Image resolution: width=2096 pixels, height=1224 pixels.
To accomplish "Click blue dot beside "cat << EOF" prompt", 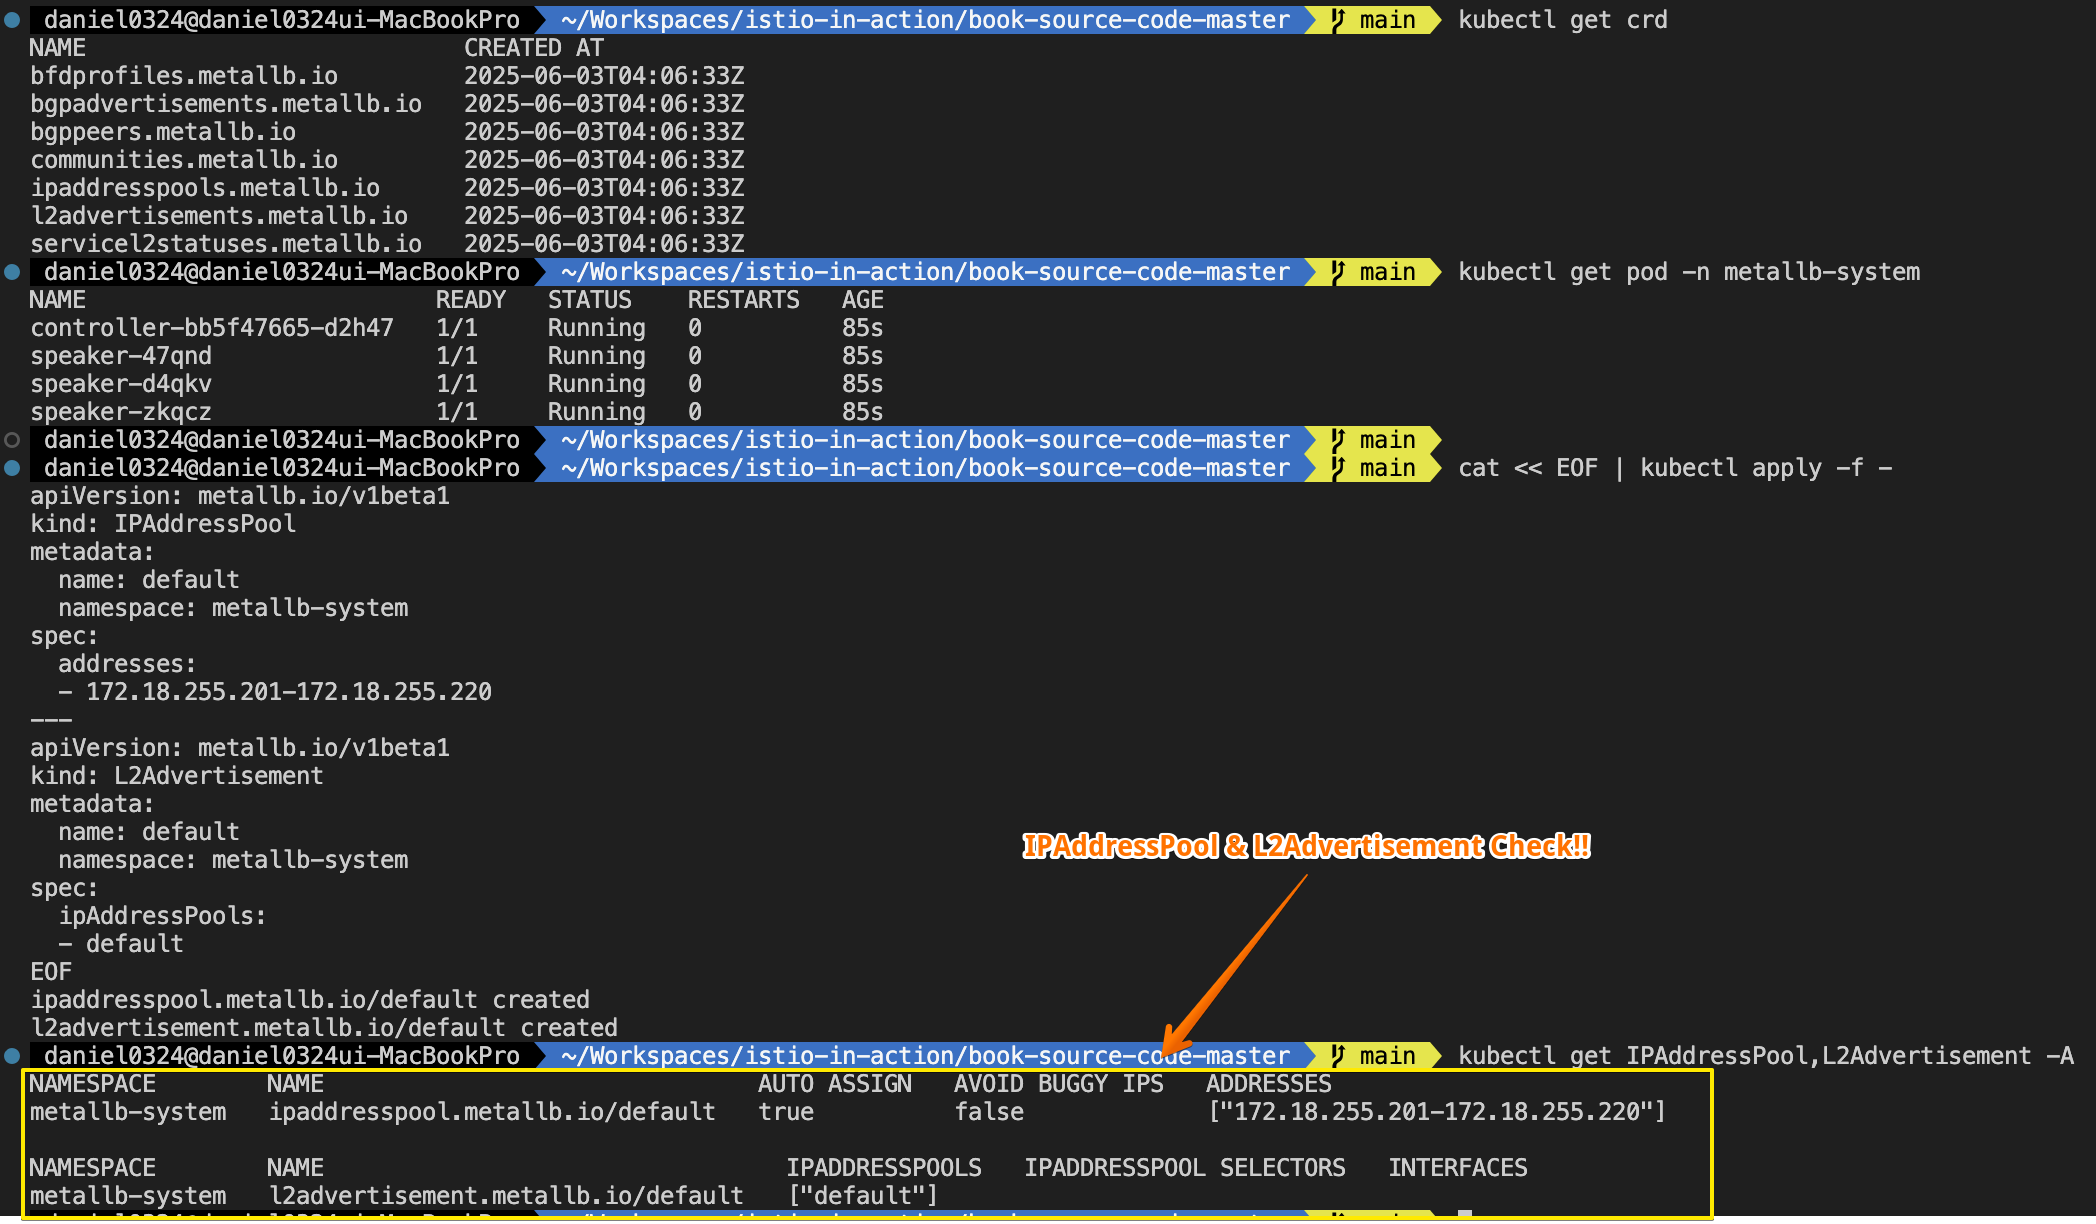I will (x=12, y=468).
